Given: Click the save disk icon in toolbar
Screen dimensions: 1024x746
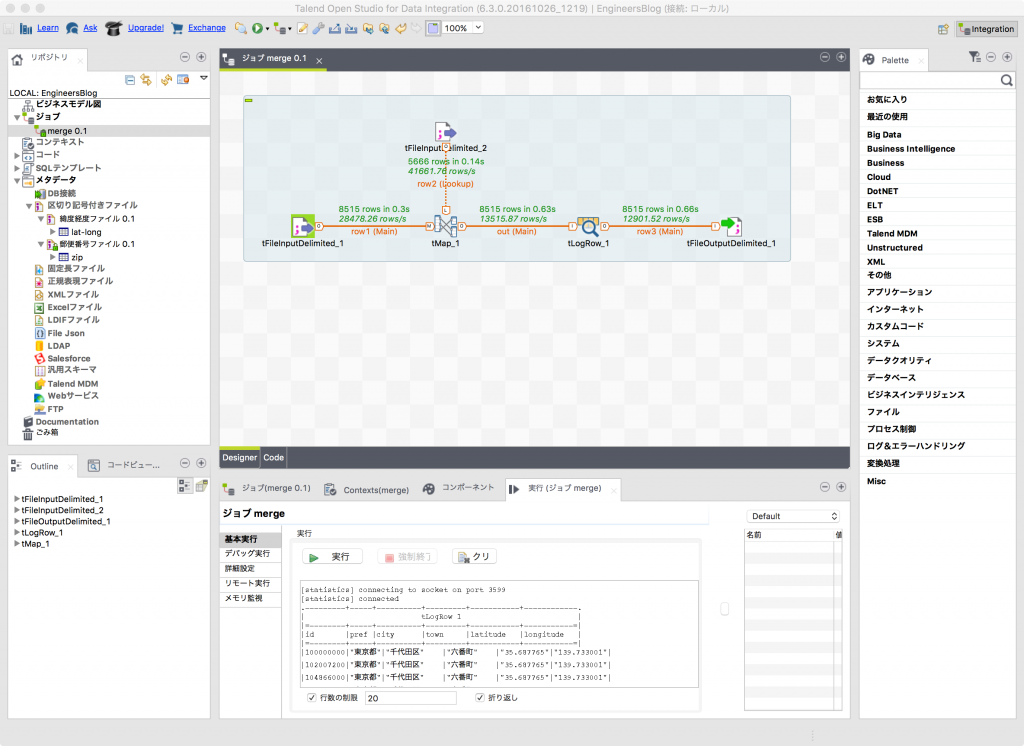Looking at the screenshot, I should [x=8, y=28].
